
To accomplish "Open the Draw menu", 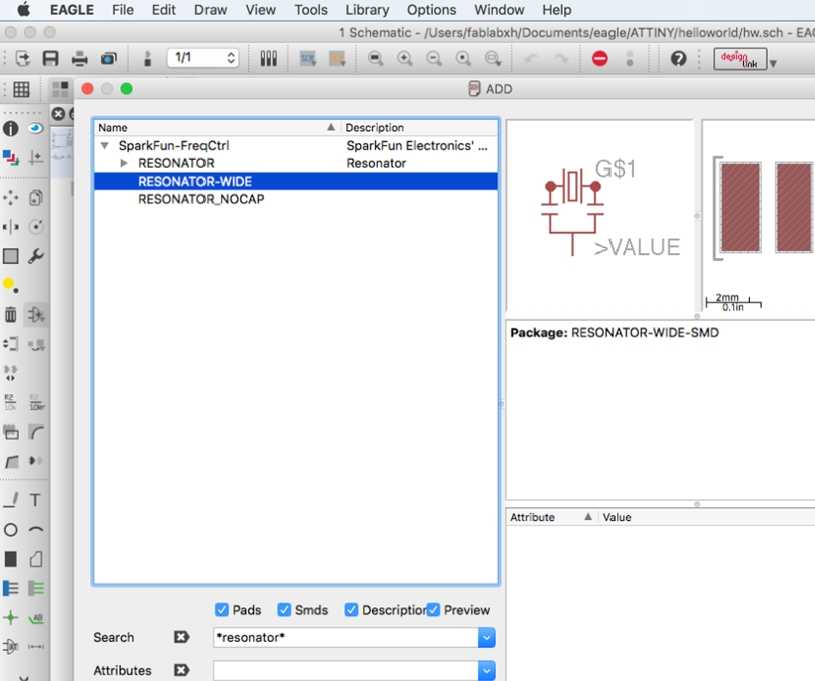I will coord(210,10).
